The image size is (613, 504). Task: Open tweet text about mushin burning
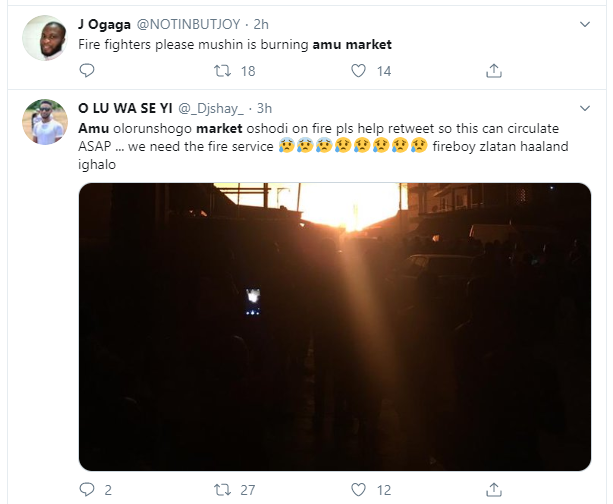(235, 45)
